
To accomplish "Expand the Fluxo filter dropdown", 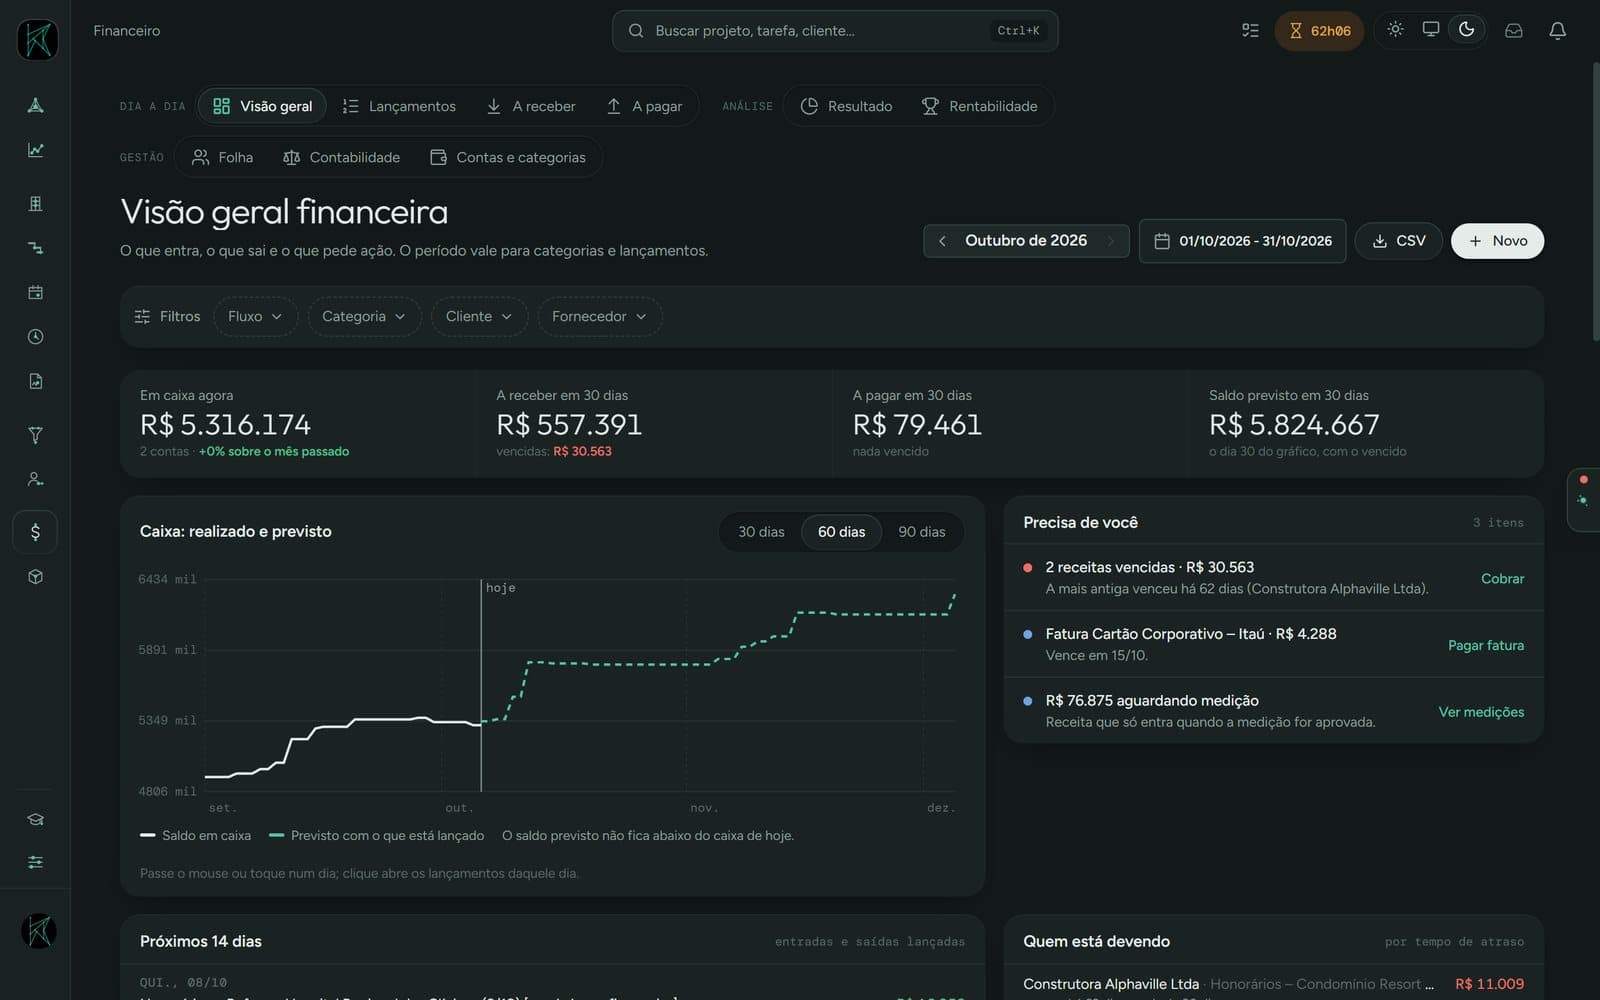I will (x=255, y=316).
